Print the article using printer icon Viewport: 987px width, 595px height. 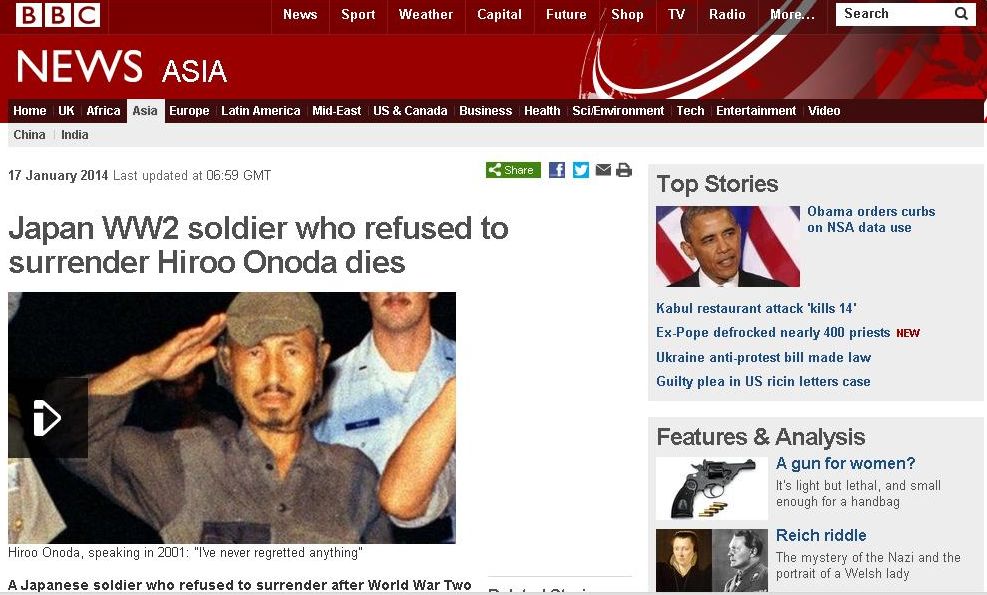tap(624, 170)
